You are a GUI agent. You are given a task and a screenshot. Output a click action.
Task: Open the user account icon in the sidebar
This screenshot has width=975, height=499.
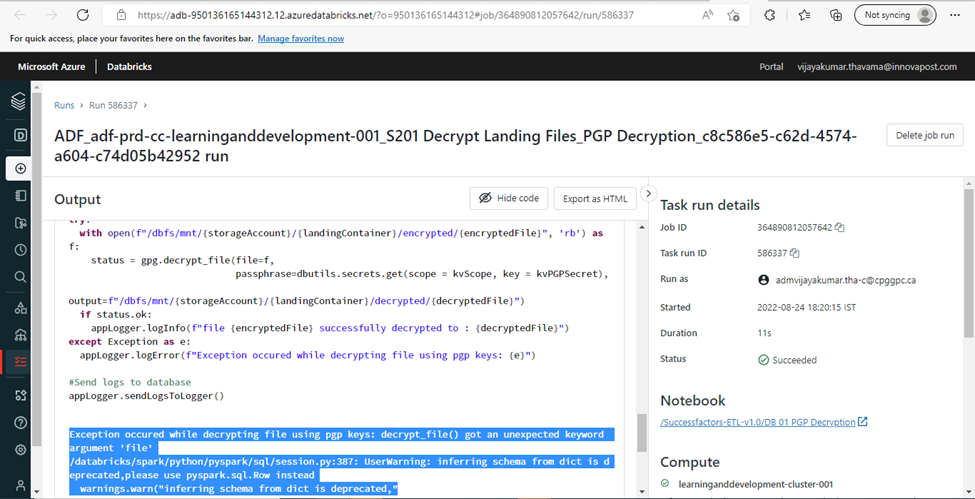pos(20,485)
